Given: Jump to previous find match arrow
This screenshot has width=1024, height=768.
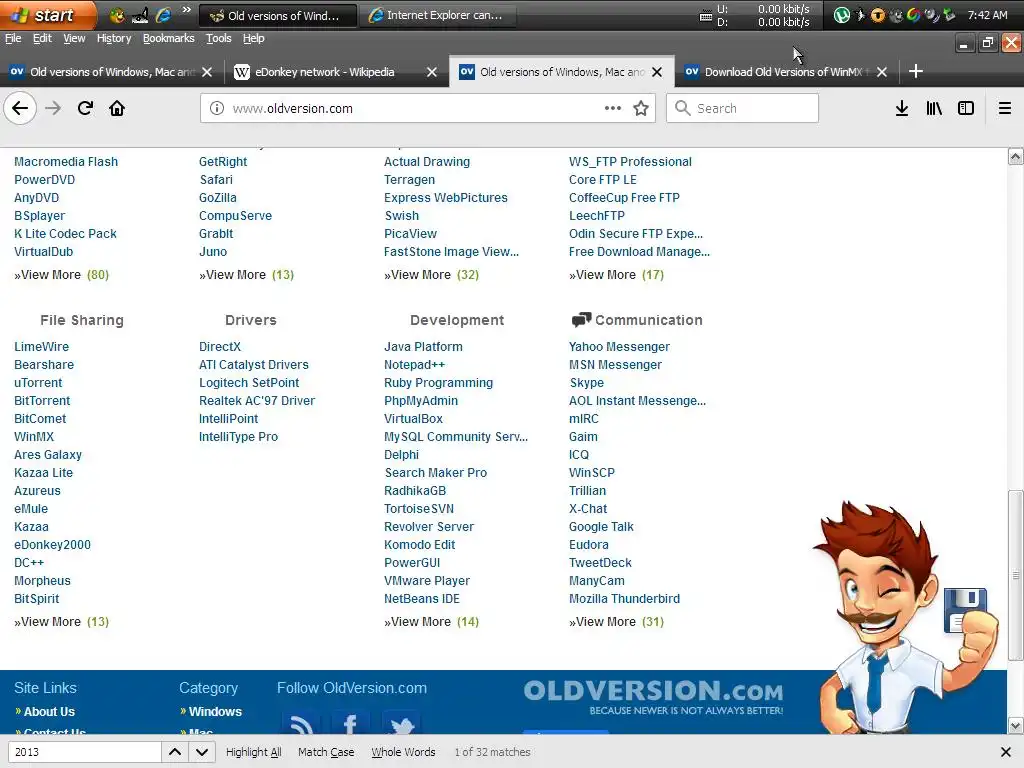Looking at the screenshot, I should coord(175,752).
